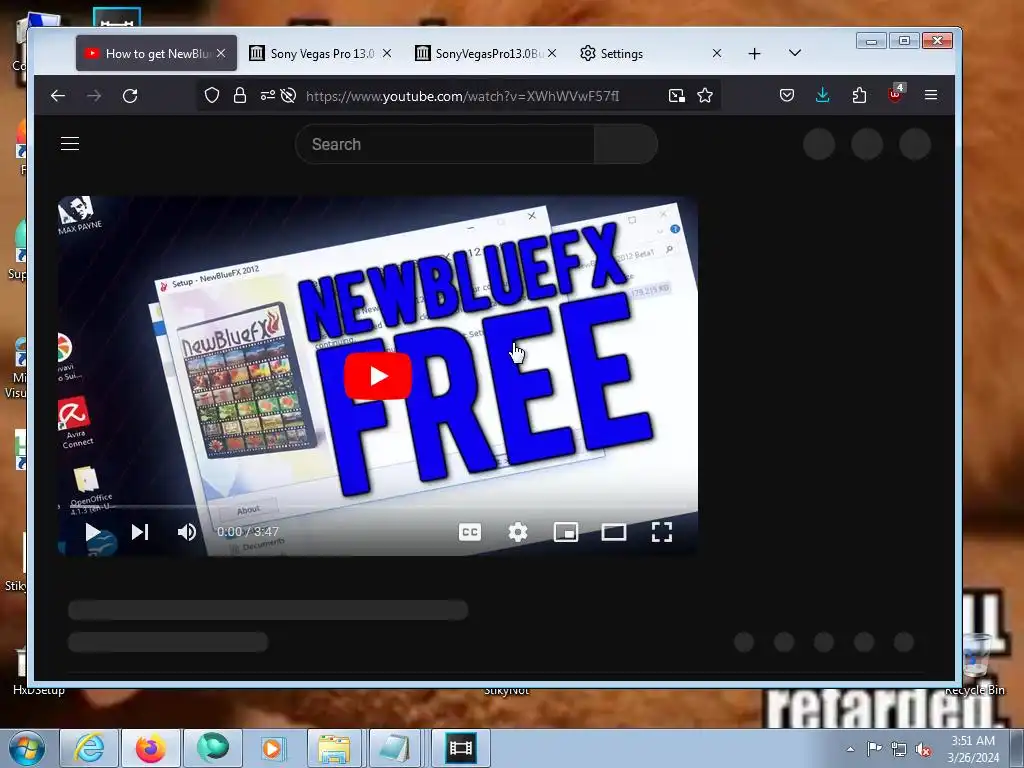Click the URL address bar

(x=462, y=96)
